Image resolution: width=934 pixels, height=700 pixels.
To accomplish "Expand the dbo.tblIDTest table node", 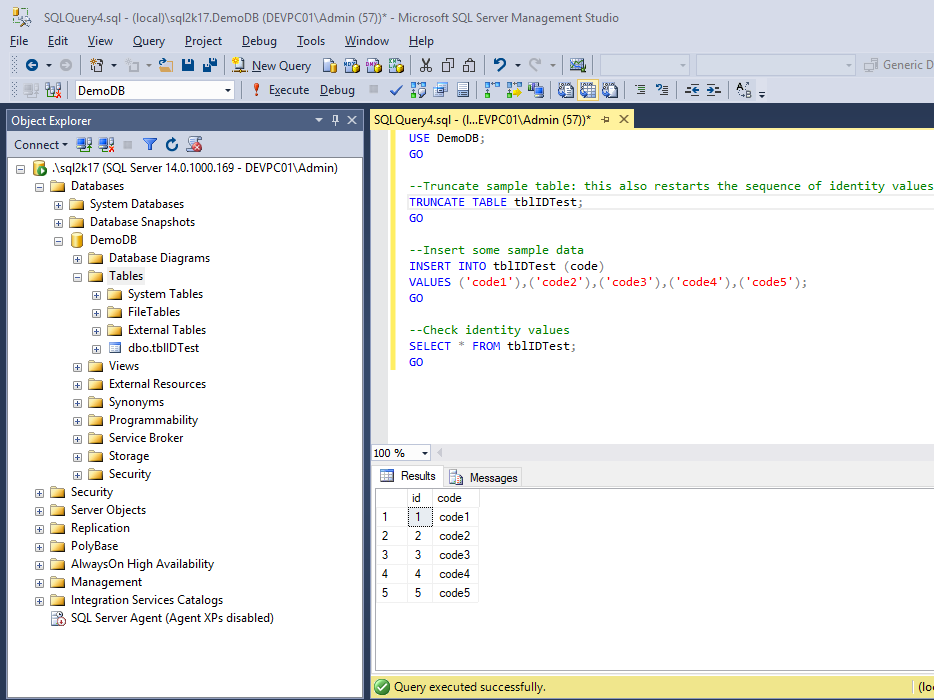I will (x=96, y=349).
